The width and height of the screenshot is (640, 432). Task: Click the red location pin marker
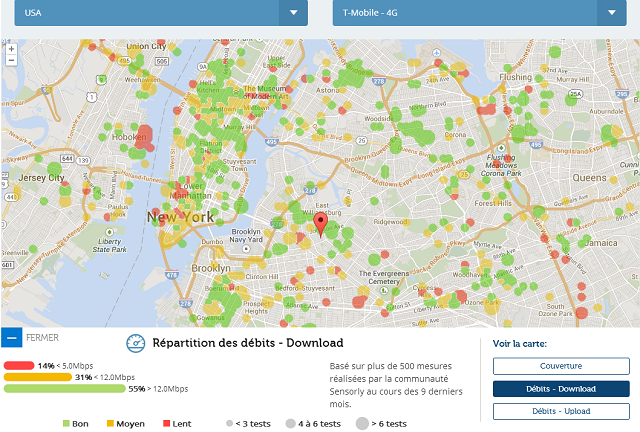(x=320, y=223)
